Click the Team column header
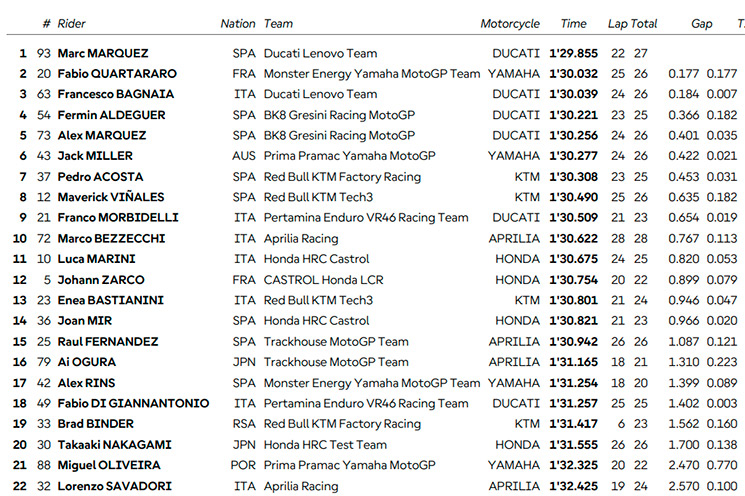 pyautogui.click(x=278, y=24)
